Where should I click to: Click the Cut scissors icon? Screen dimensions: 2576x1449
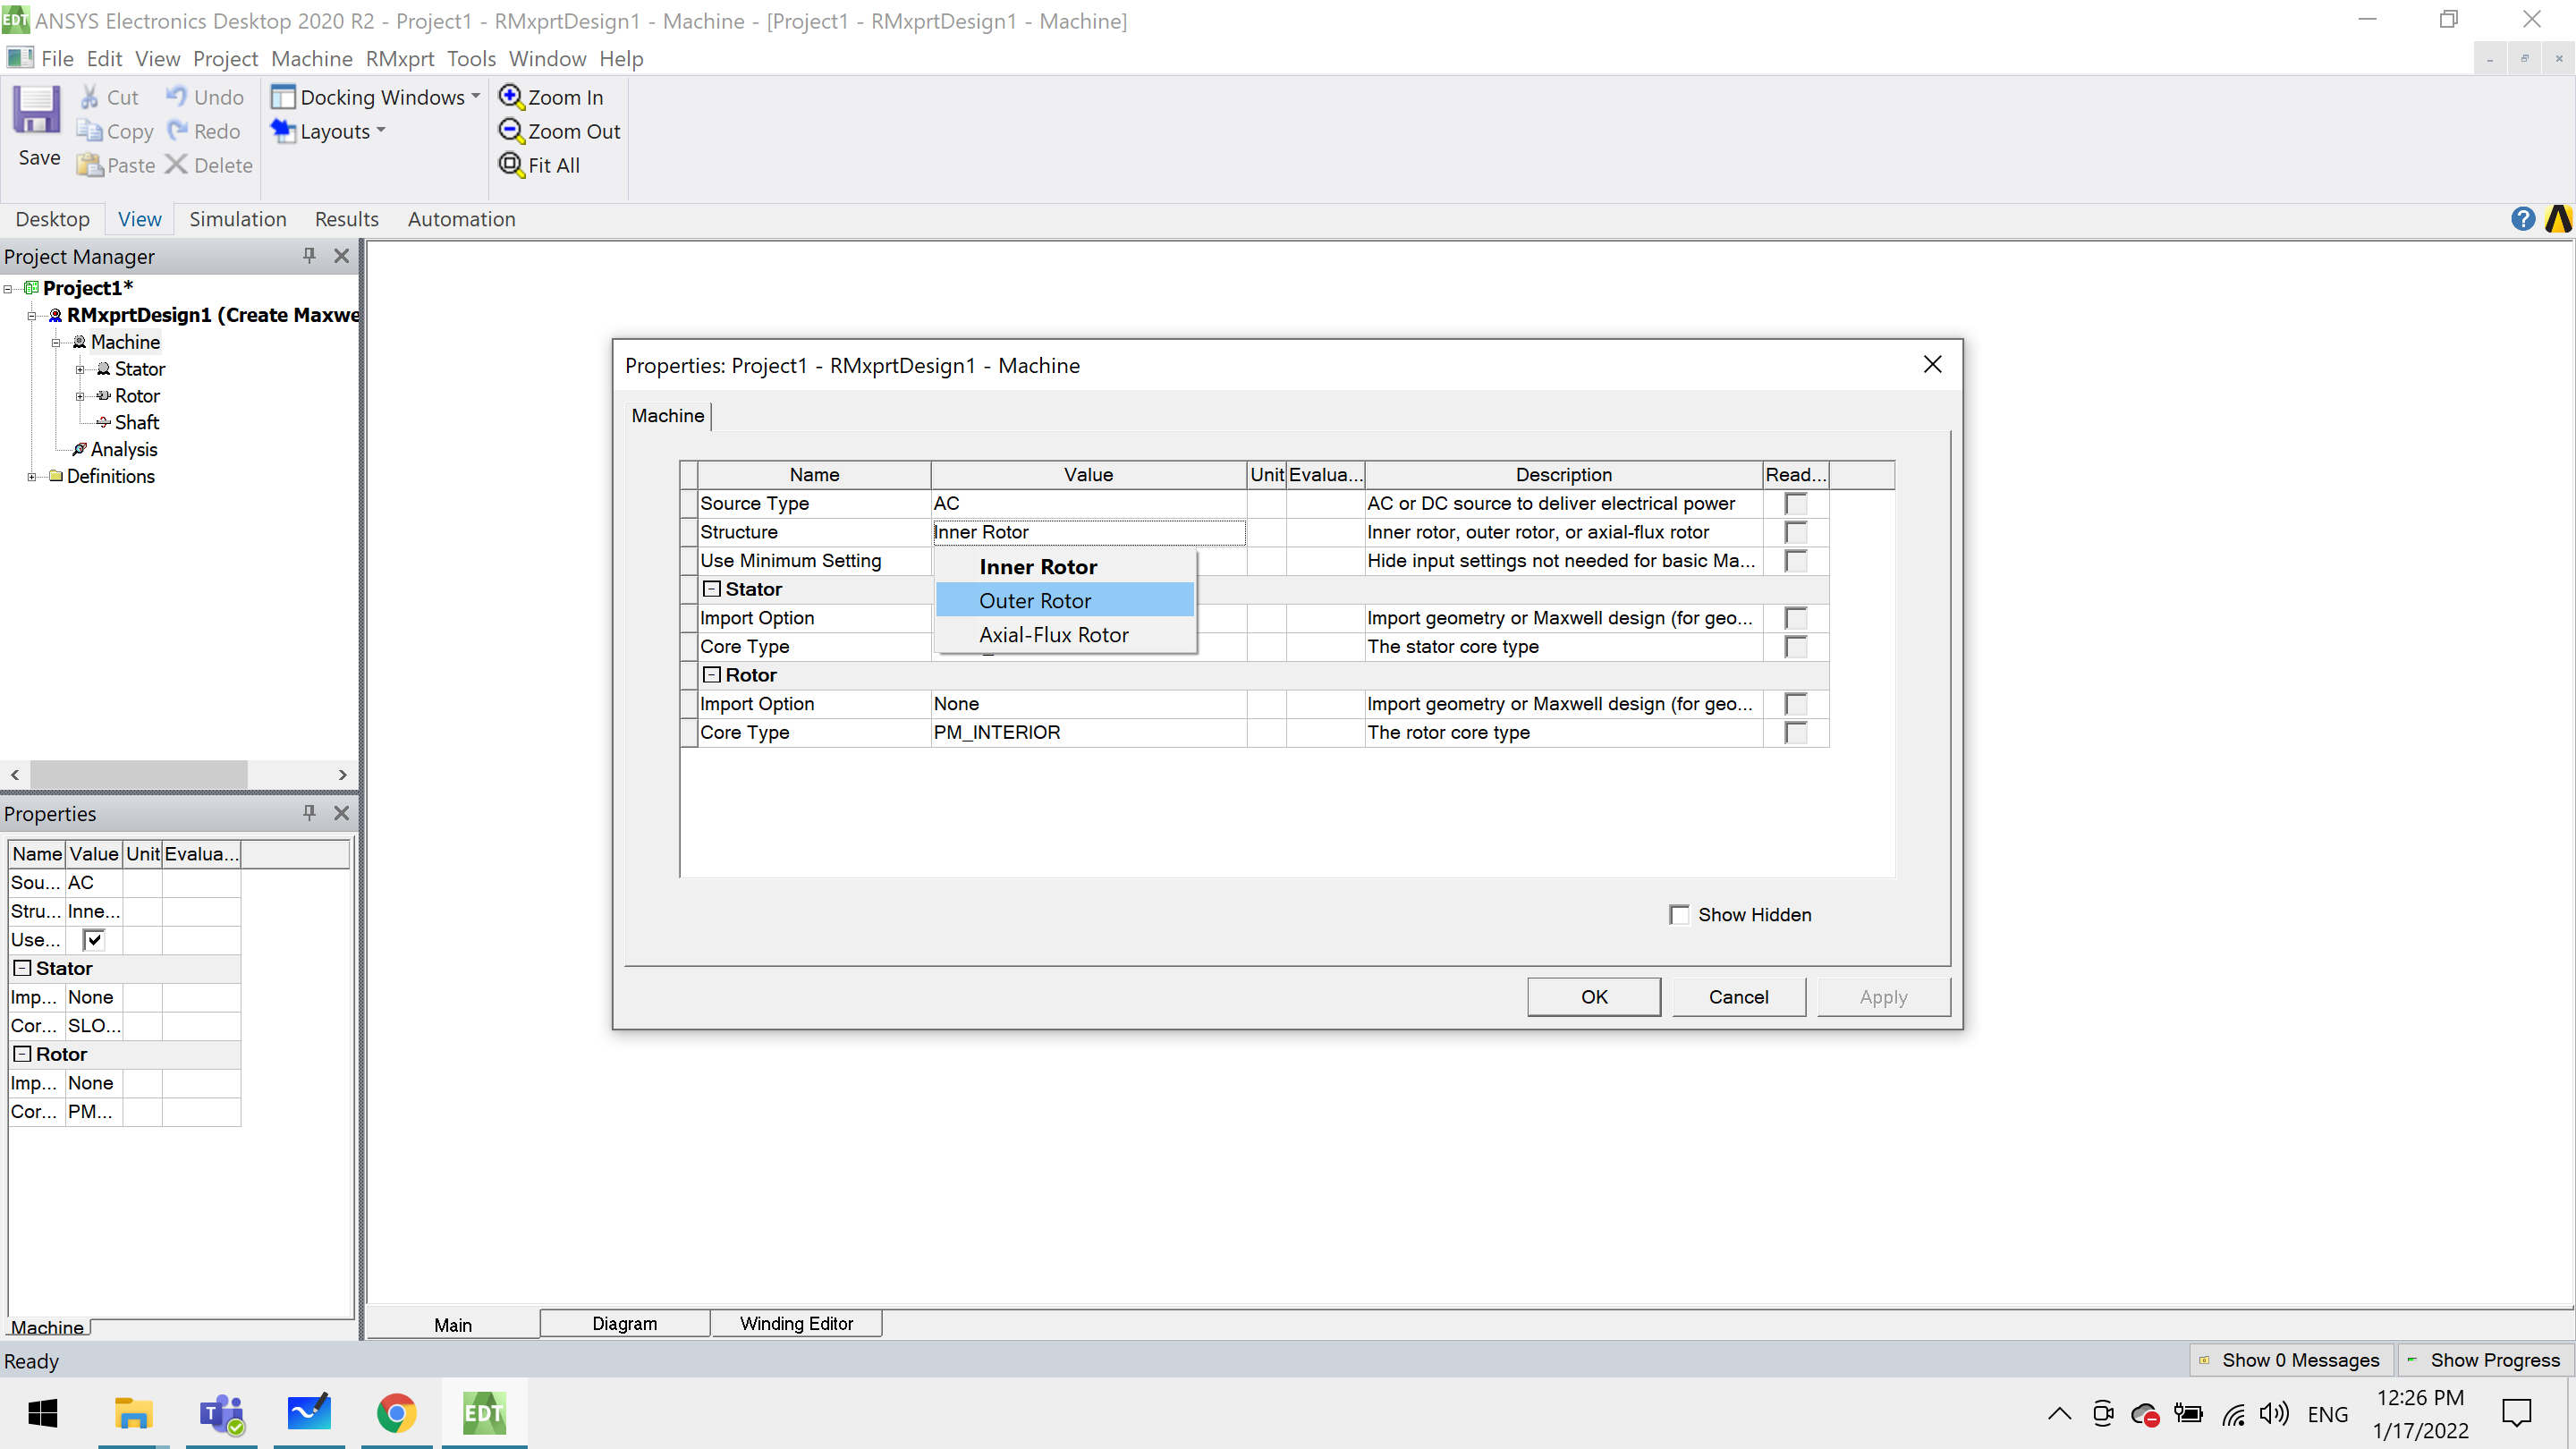(90, 97)
